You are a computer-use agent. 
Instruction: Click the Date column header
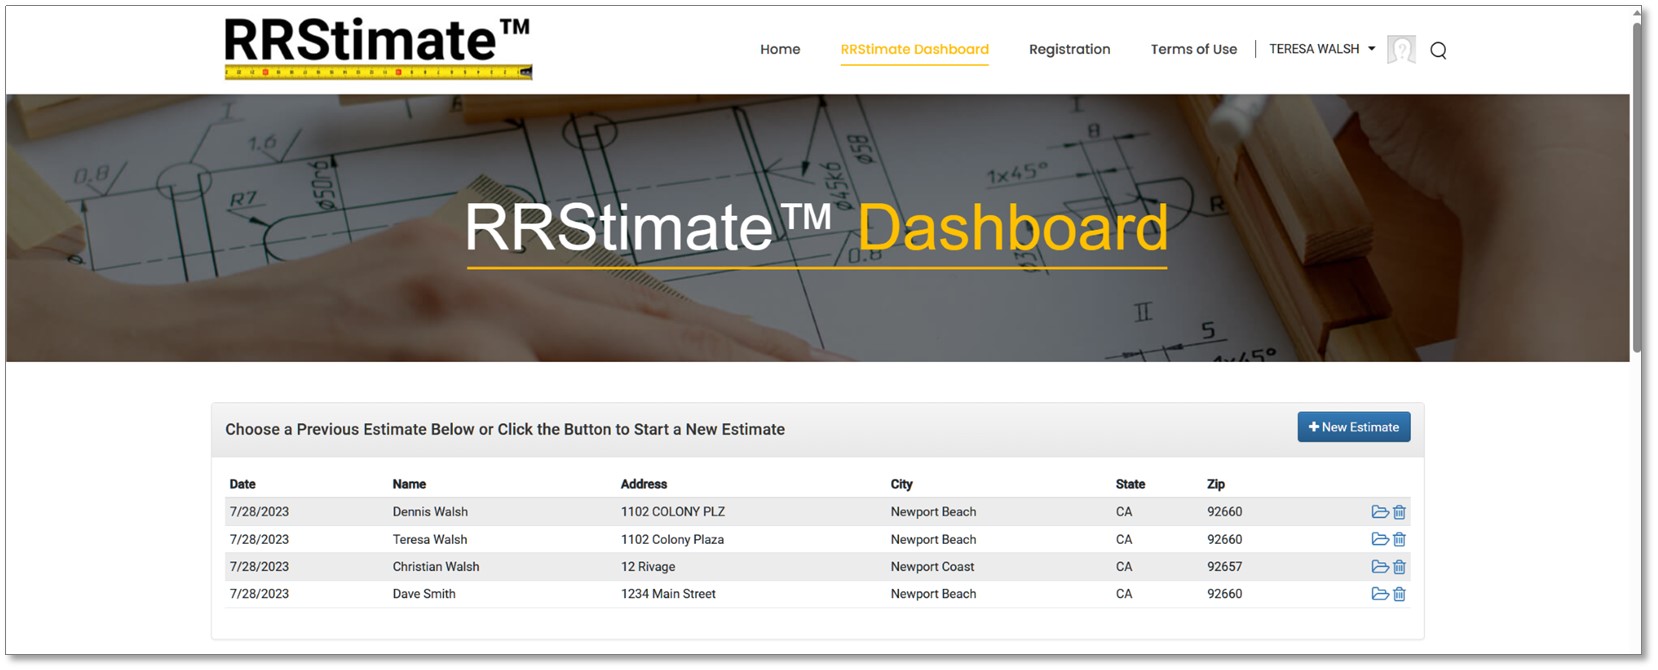242,484
